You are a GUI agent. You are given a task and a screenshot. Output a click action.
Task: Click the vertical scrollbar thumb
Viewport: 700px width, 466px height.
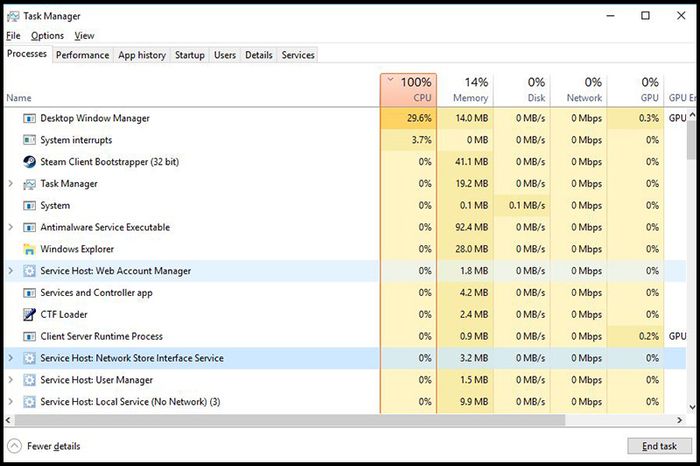click(692, 140)
